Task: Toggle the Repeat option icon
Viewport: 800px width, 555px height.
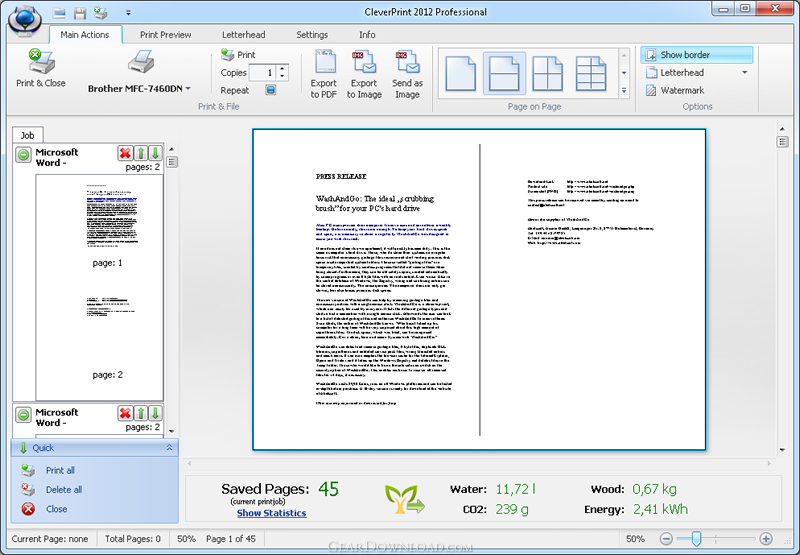Action: tap(270, 90)
